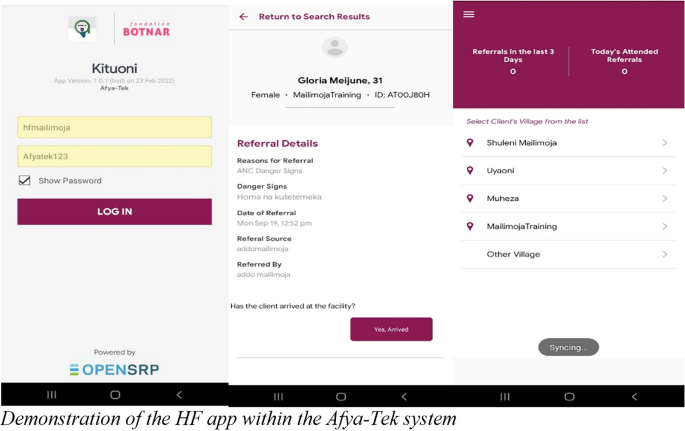Expand MailimojaTraining chevron arrow

pyautogui.click(x=665, y=227)
